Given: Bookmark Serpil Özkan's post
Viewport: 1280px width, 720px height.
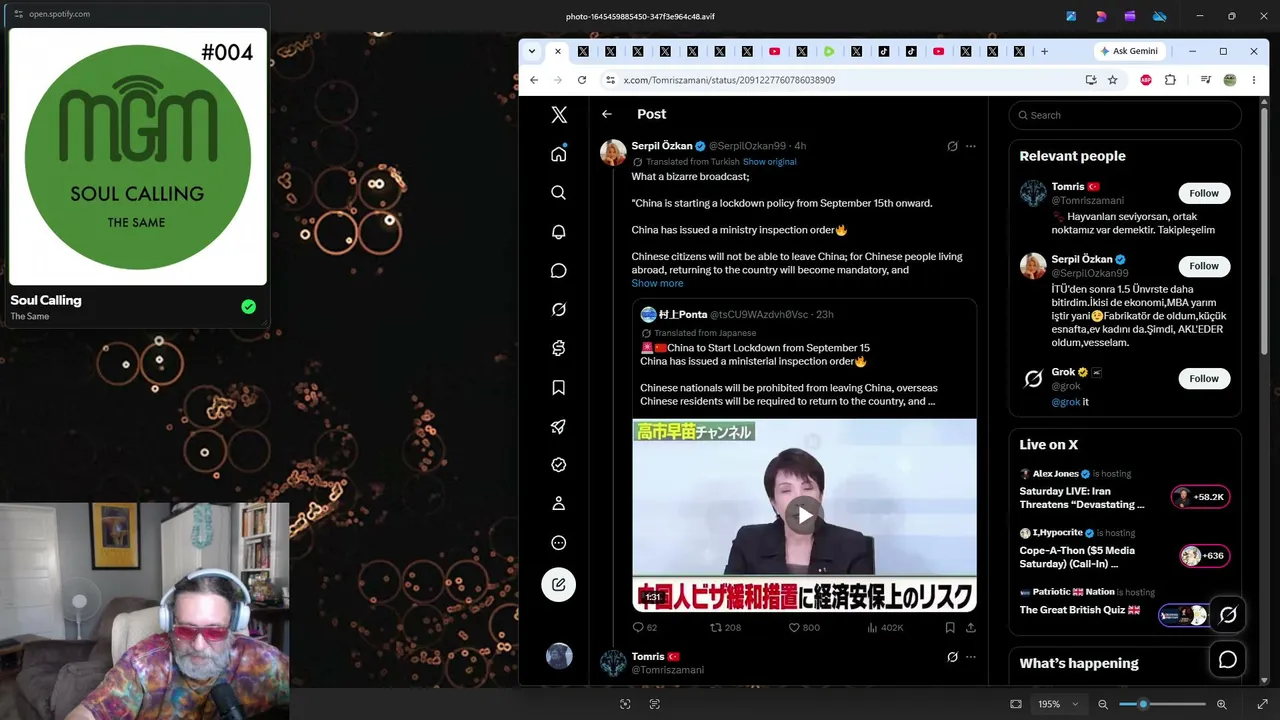Looking at the screenshot, I should (x=950, y=628).
